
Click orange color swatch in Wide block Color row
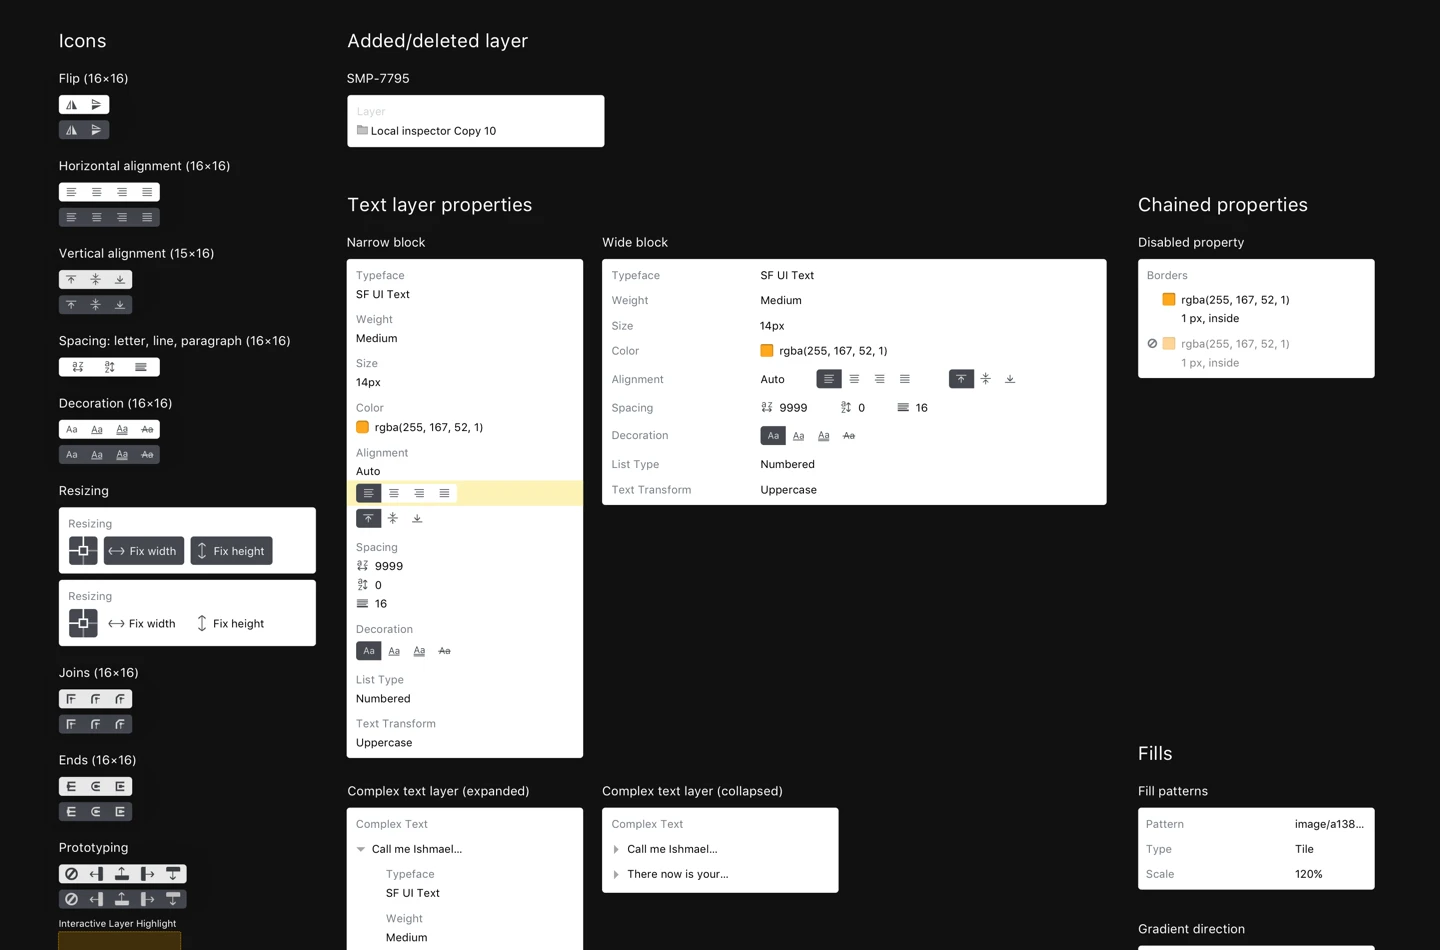coord(767,351)
